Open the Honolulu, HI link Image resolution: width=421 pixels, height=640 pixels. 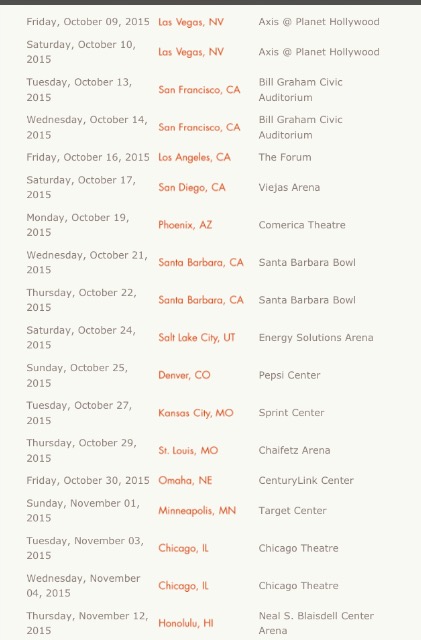coord(186,624)
